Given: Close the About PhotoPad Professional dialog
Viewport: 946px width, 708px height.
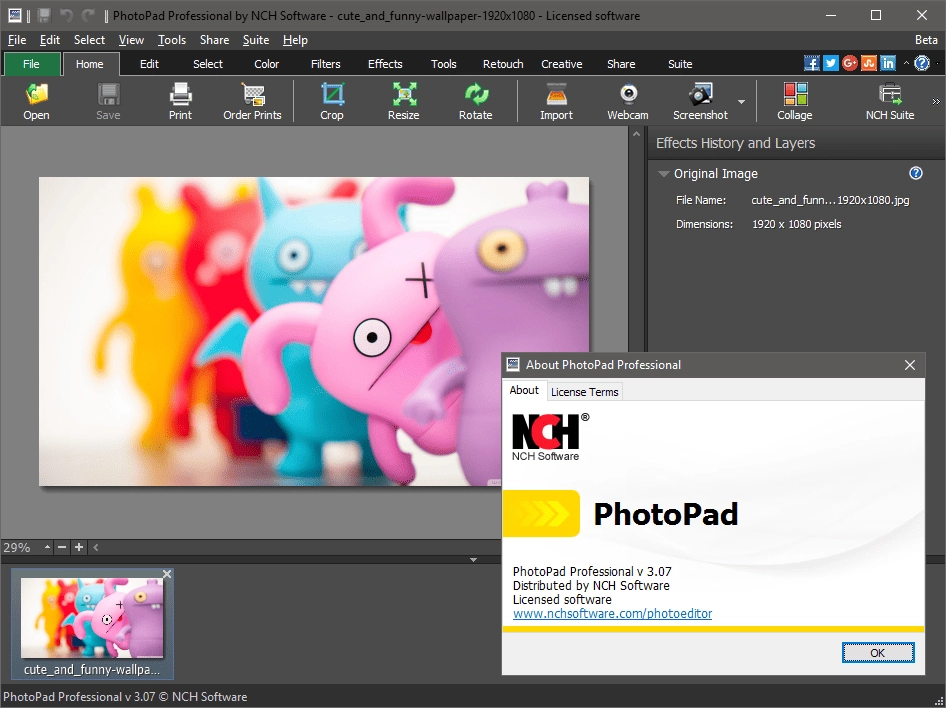Looking at the screenshot, I should click(x=910, y=365).
